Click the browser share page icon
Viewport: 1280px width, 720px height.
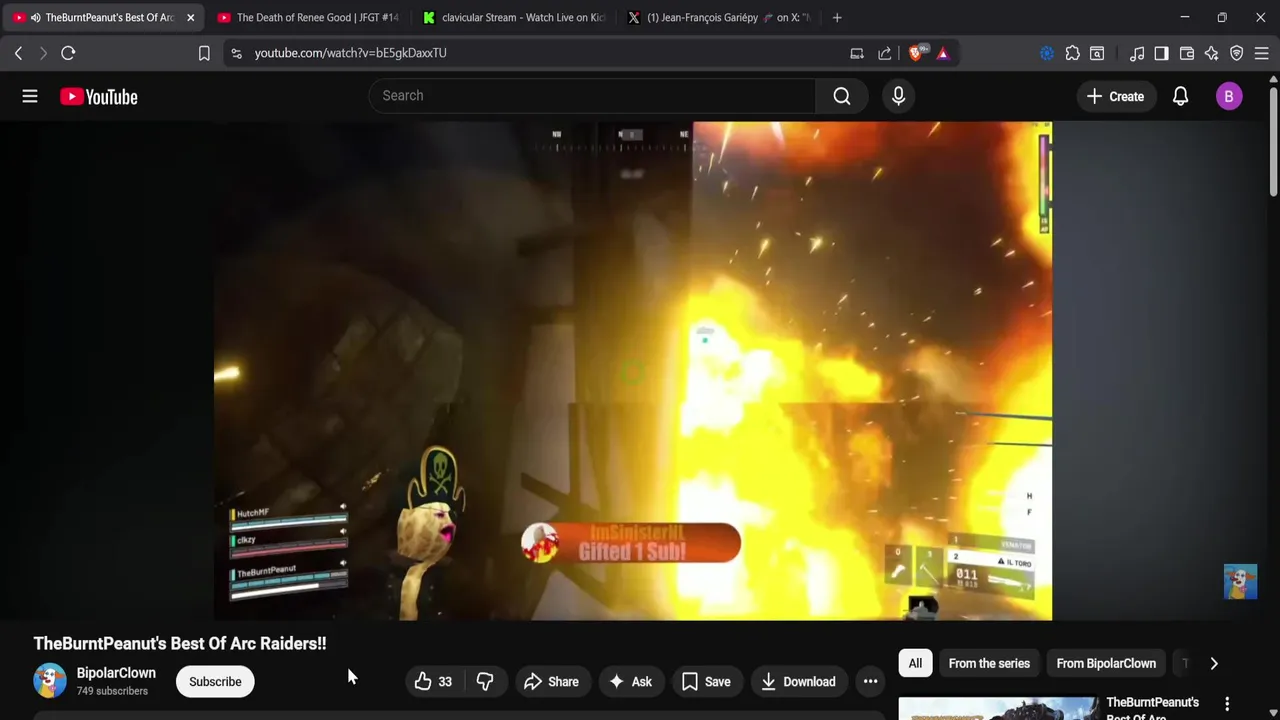(x=885, y=53)
